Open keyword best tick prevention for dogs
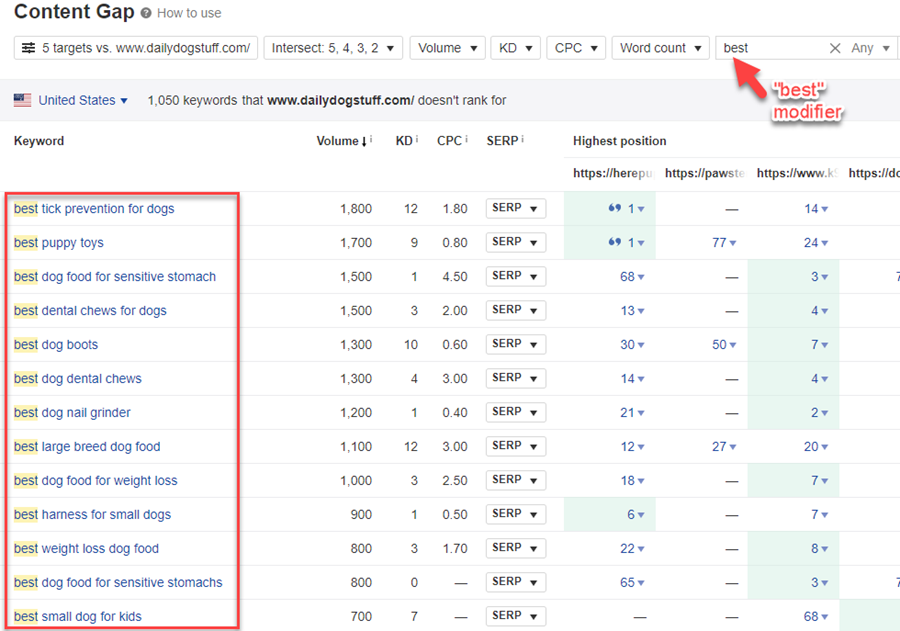Screen dimensions: 900x631 point(94,209)
